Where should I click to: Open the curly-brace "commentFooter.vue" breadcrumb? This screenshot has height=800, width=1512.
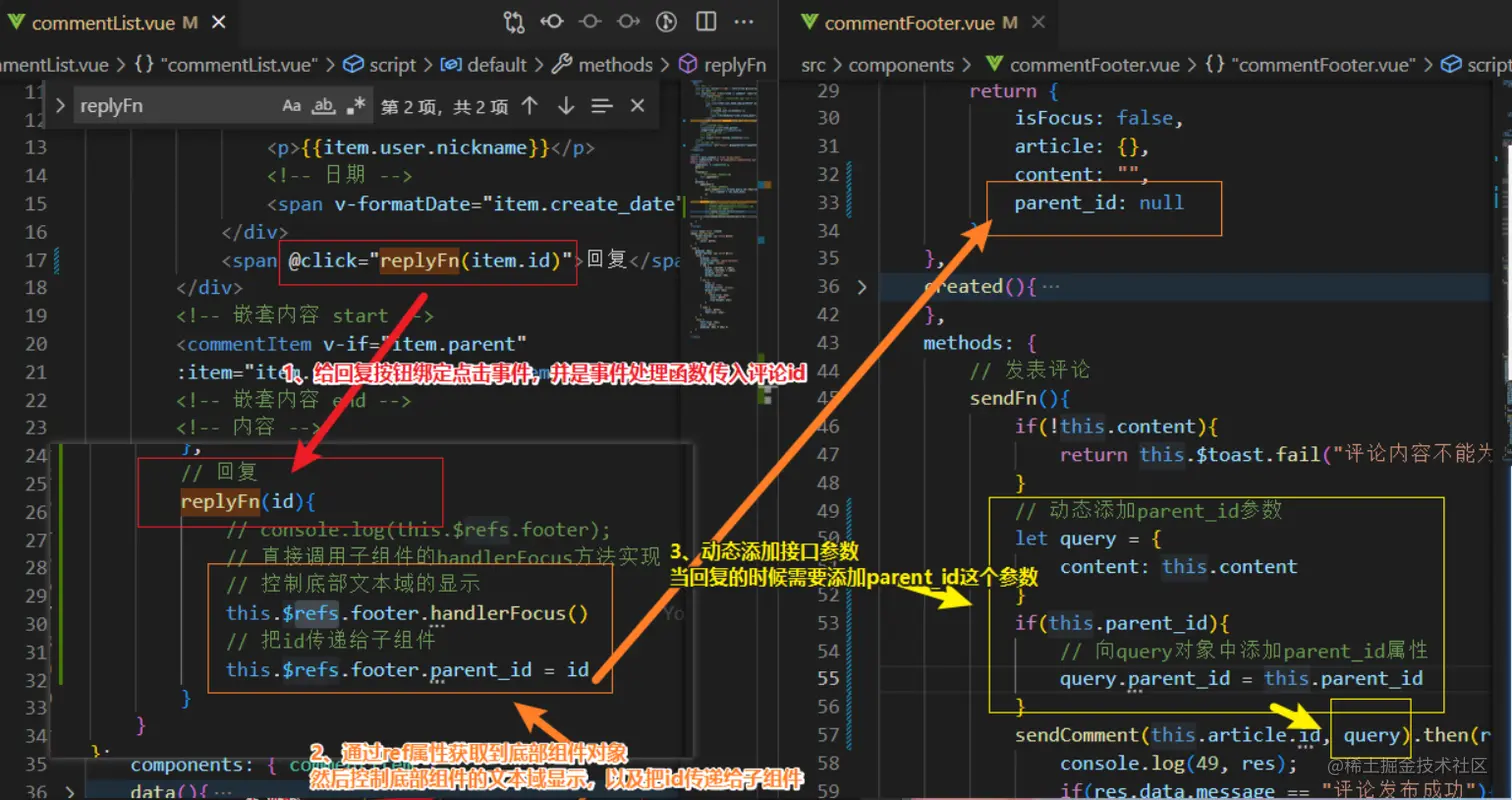(1311, 65)
